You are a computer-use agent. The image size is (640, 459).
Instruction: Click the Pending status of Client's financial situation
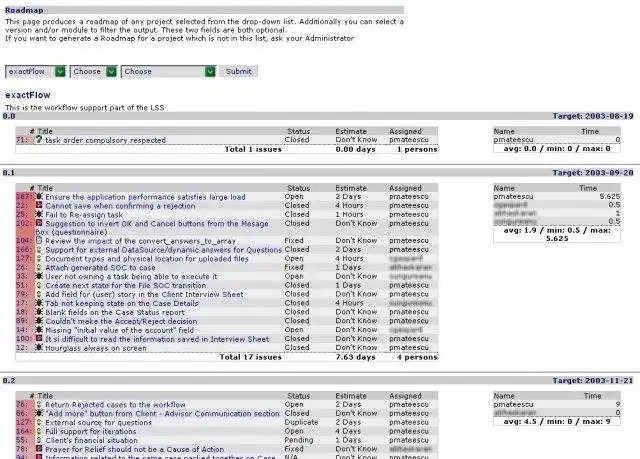tap(299, 440)
